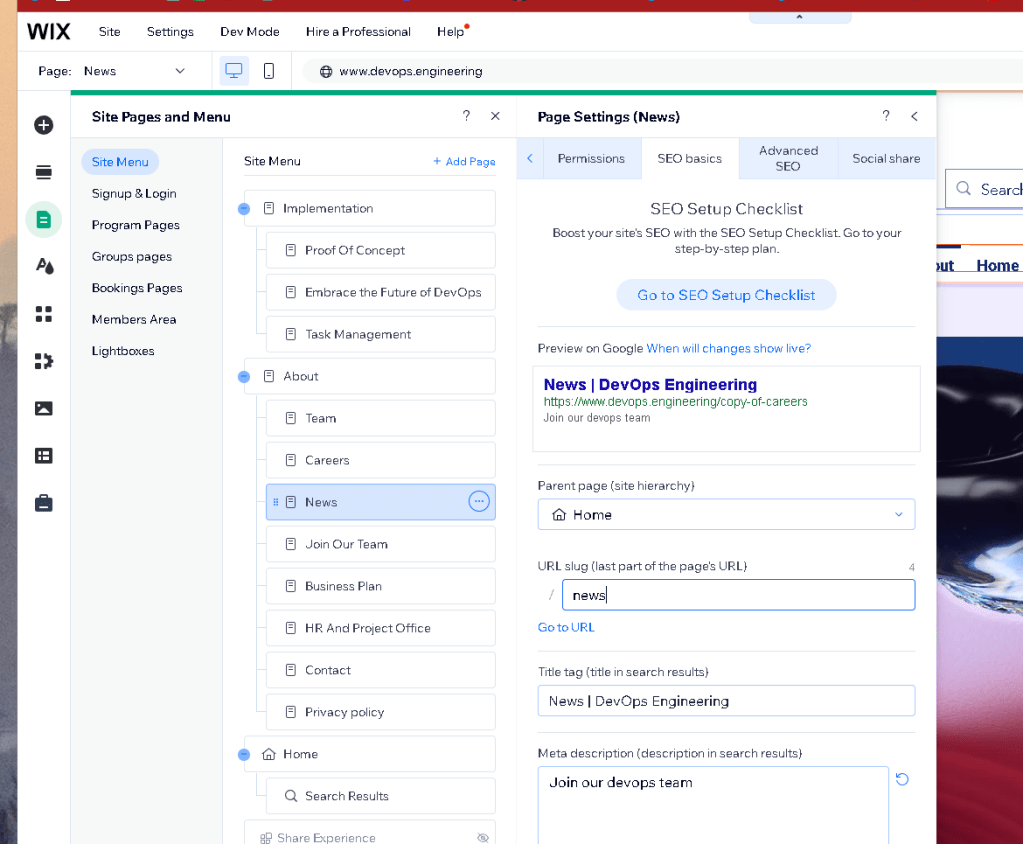Select the Careers page

[380, 460]
